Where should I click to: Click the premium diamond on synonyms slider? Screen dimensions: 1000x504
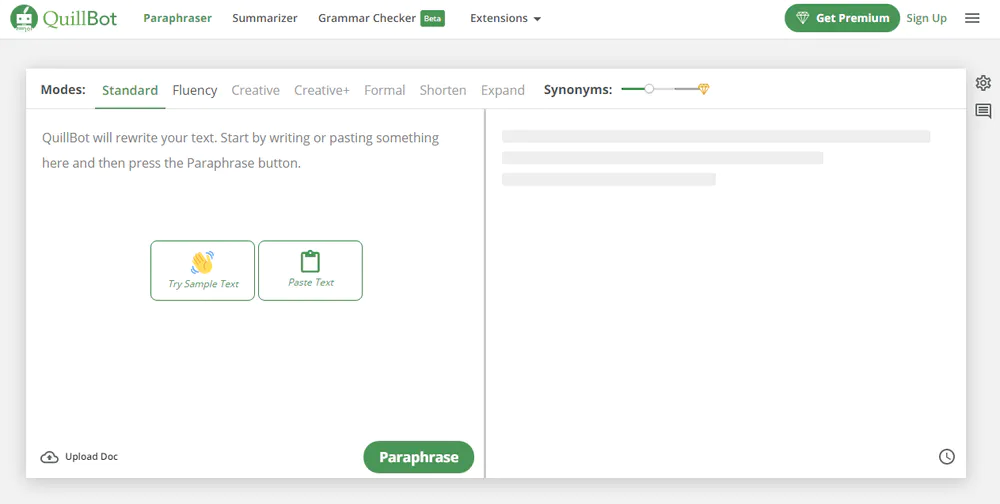[x=704, y=89]
